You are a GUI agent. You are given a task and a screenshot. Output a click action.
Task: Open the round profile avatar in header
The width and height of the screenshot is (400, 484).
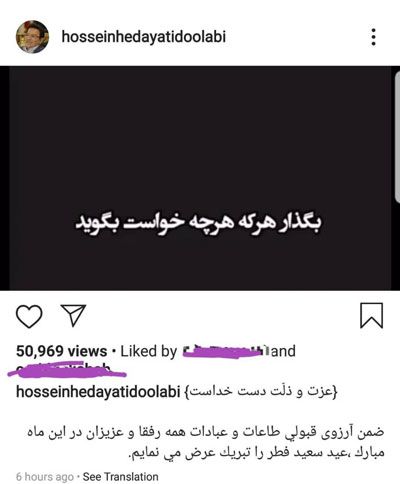(32, 37)
